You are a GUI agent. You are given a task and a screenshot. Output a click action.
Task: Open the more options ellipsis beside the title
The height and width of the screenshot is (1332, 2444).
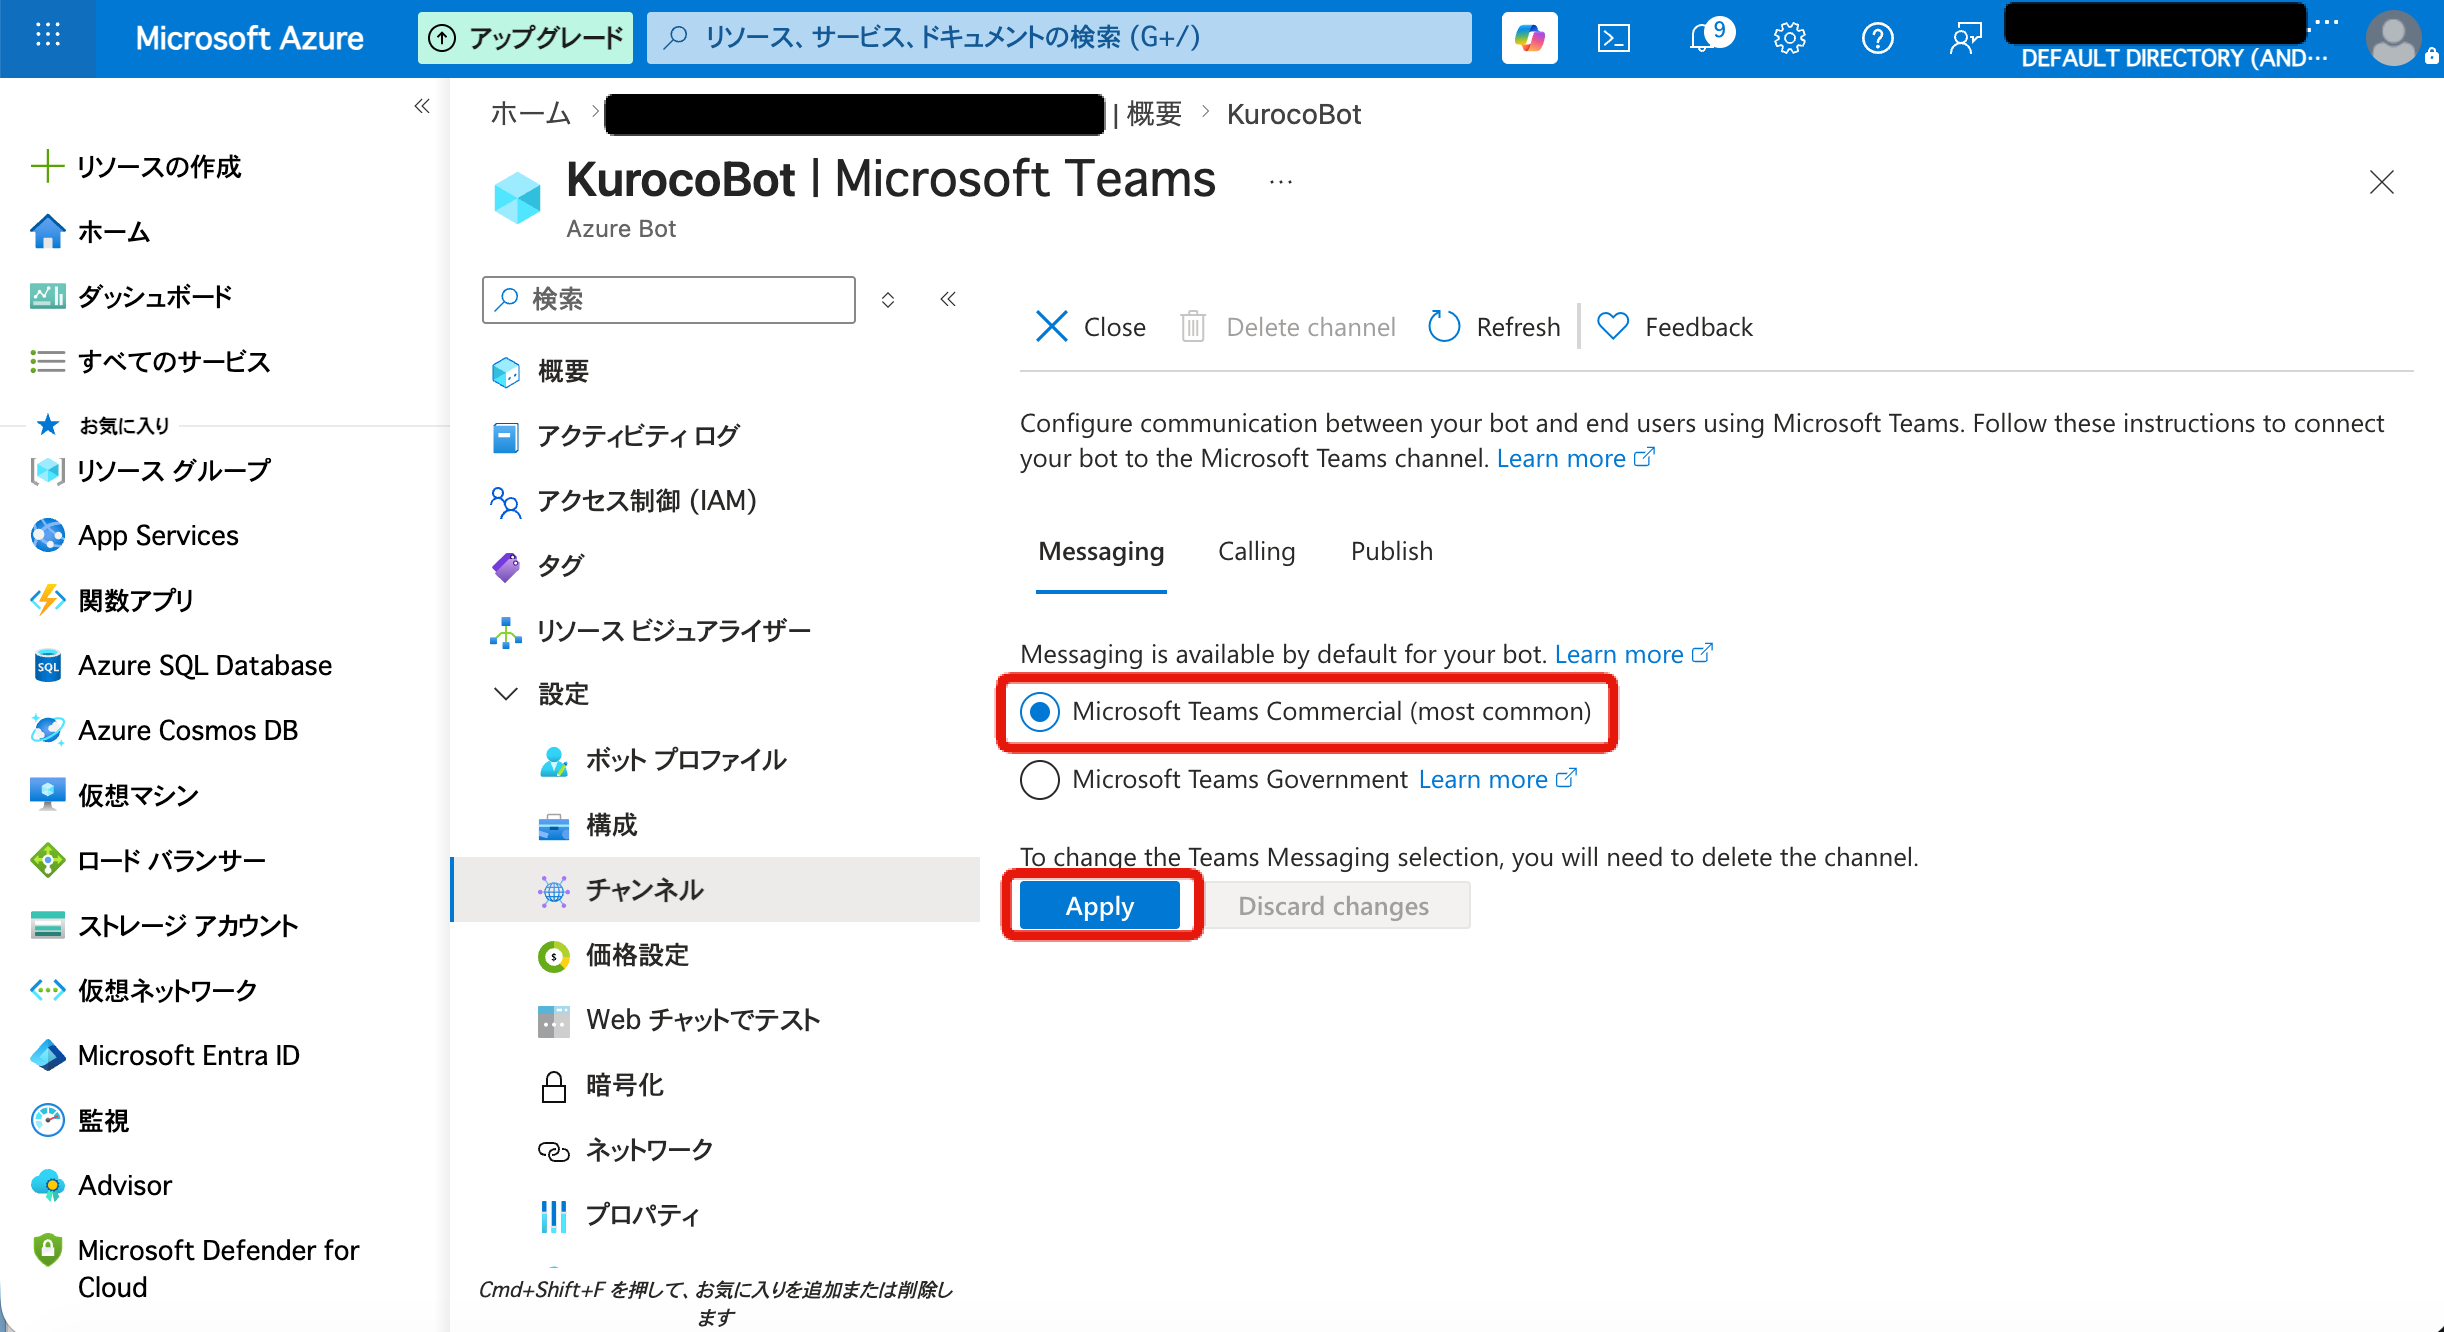click(1281, 182)
